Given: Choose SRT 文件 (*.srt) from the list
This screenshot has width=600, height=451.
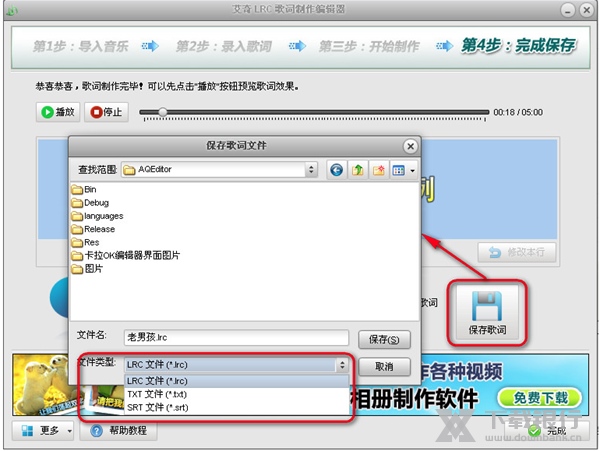Looking at the screenshot, I should [x=236, y=407].
